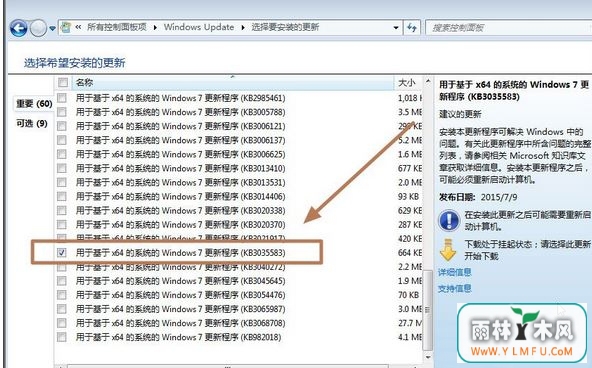
Task: Click the 93 KB size value
Action: [x=409, y=196]
